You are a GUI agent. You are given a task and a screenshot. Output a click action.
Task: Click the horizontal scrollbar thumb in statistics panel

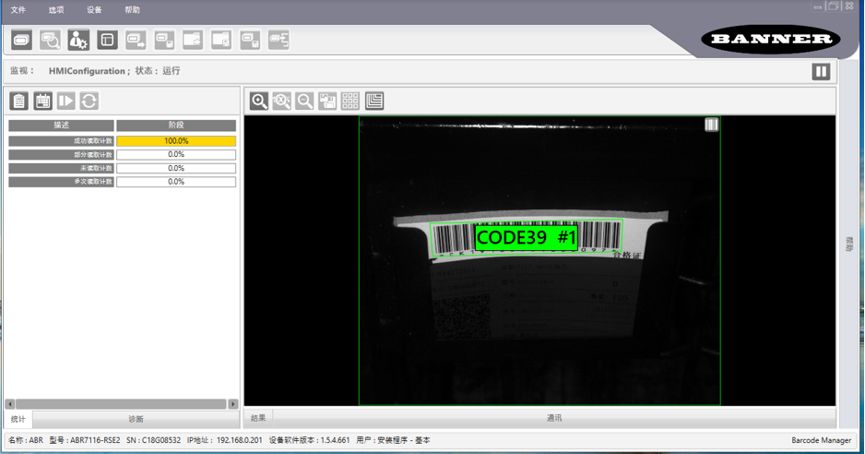click(121, 404)
